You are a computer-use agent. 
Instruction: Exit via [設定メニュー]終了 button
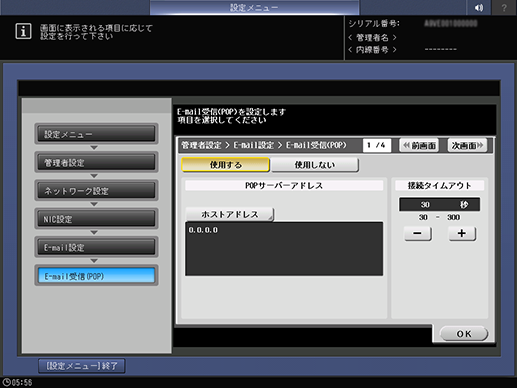(82, 366)
